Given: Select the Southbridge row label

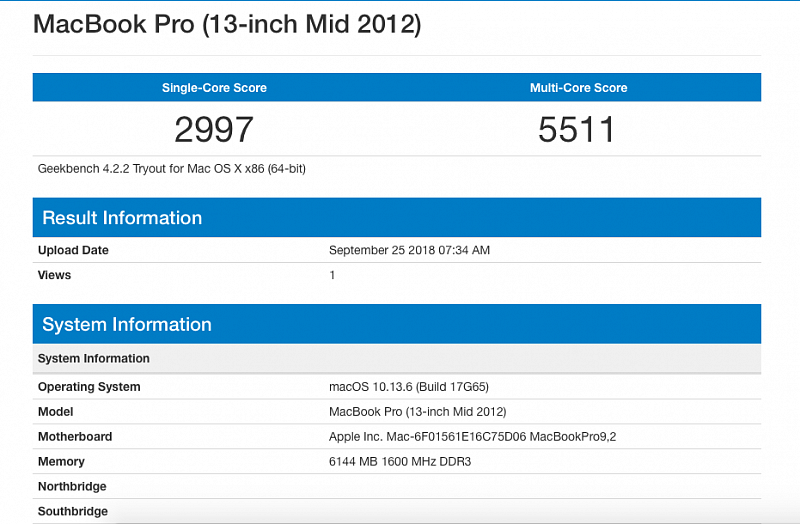Looking at the screenshot, I should pyautogui.click(x=73, y=512).
